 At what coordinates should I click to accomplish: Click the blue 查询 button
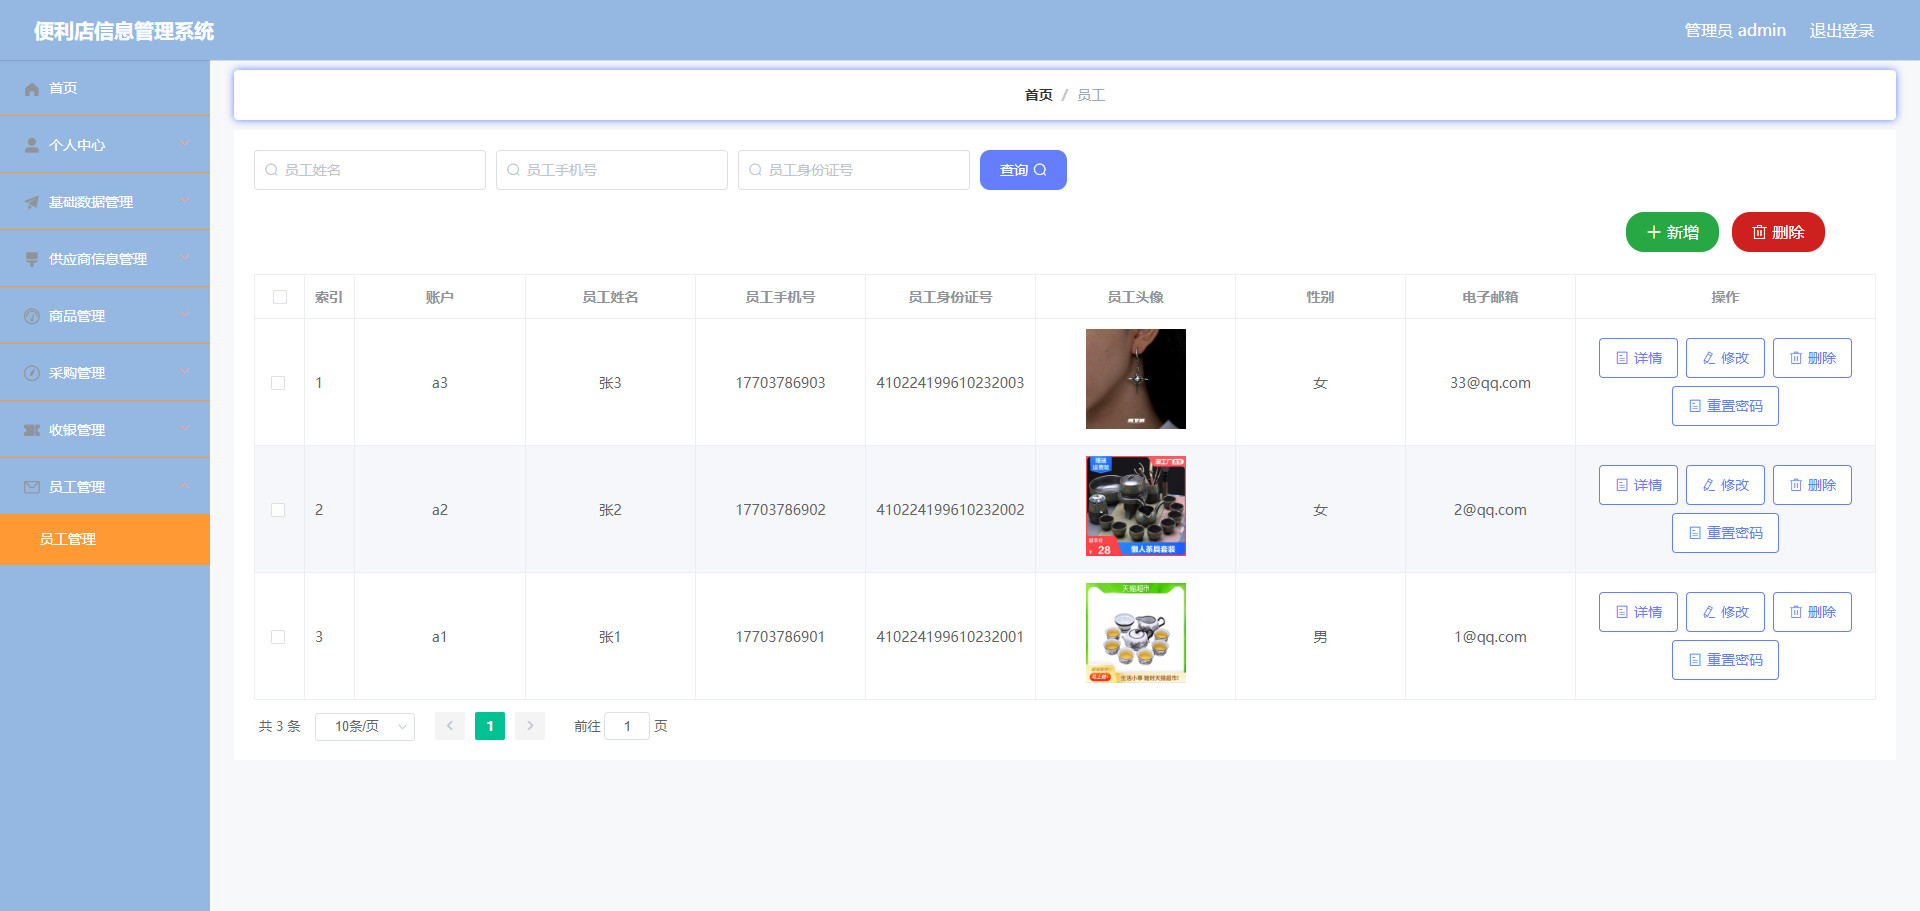click(1023, 170)
